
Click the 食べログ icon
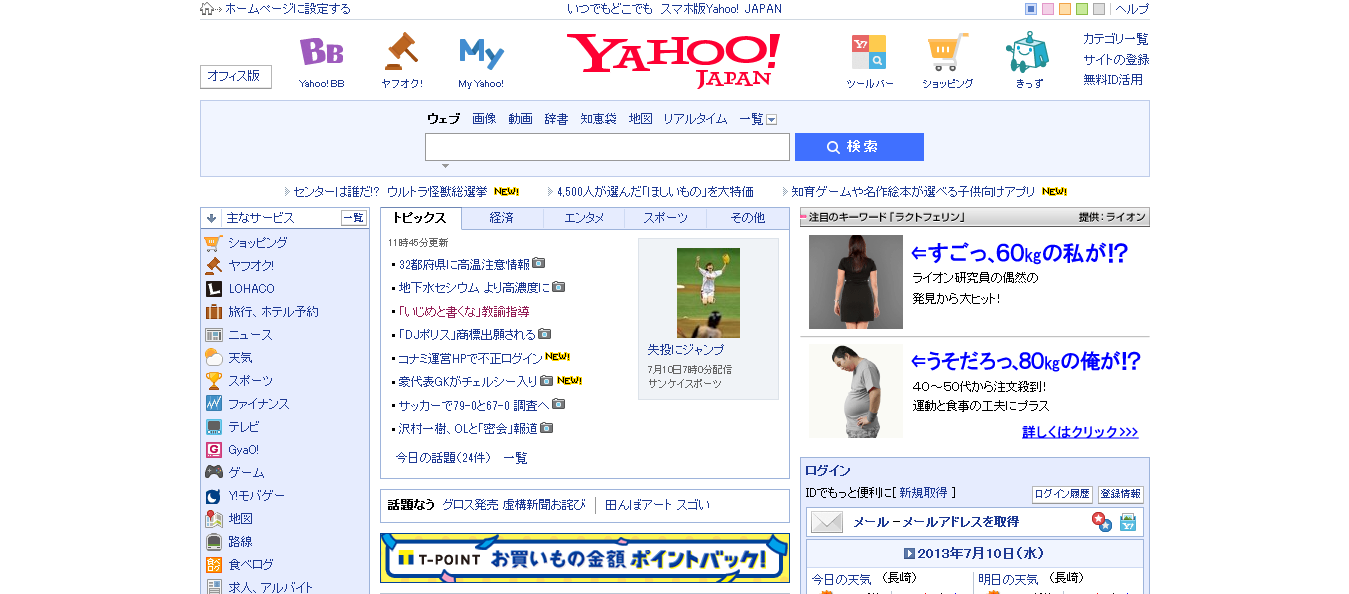pyautogui.click(x=213, y=565)
